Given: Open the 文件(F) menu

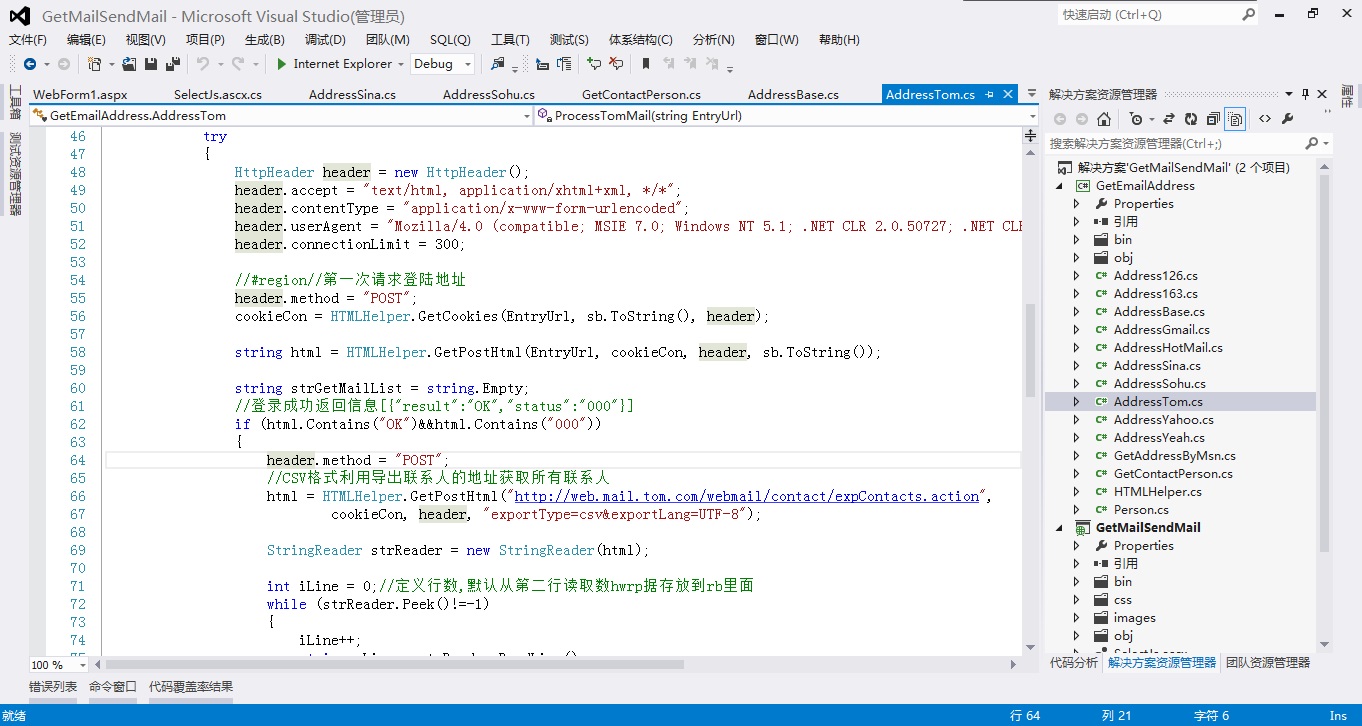Looking at the screenshot, I should click(28, 40).
